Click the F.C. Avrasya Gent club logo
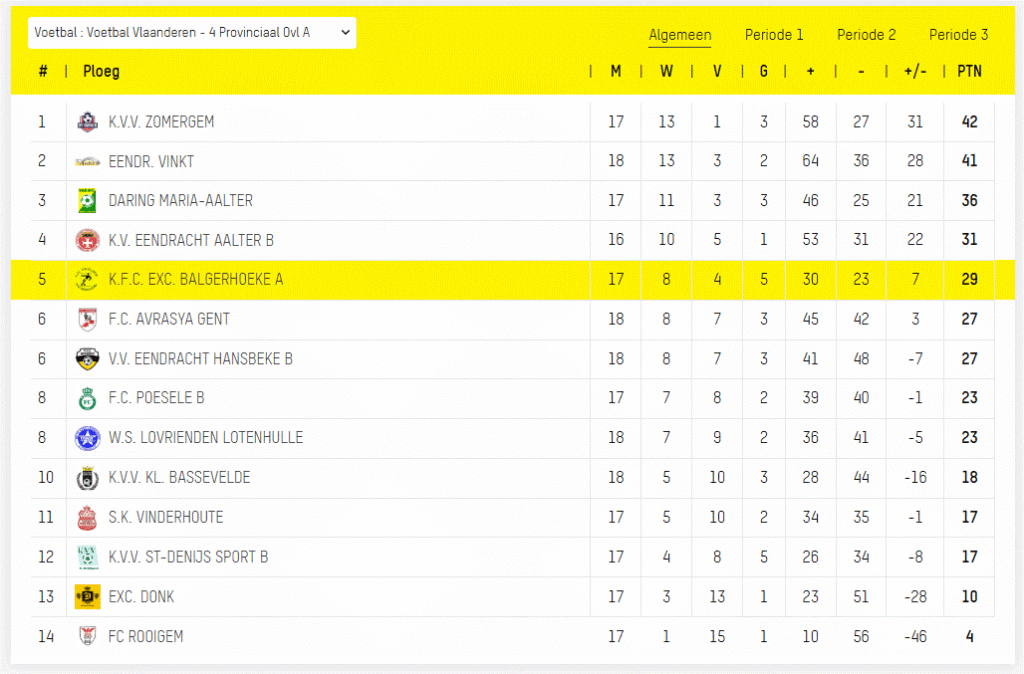This screenshot has width=1024, height=674. [x=88, y=319]
